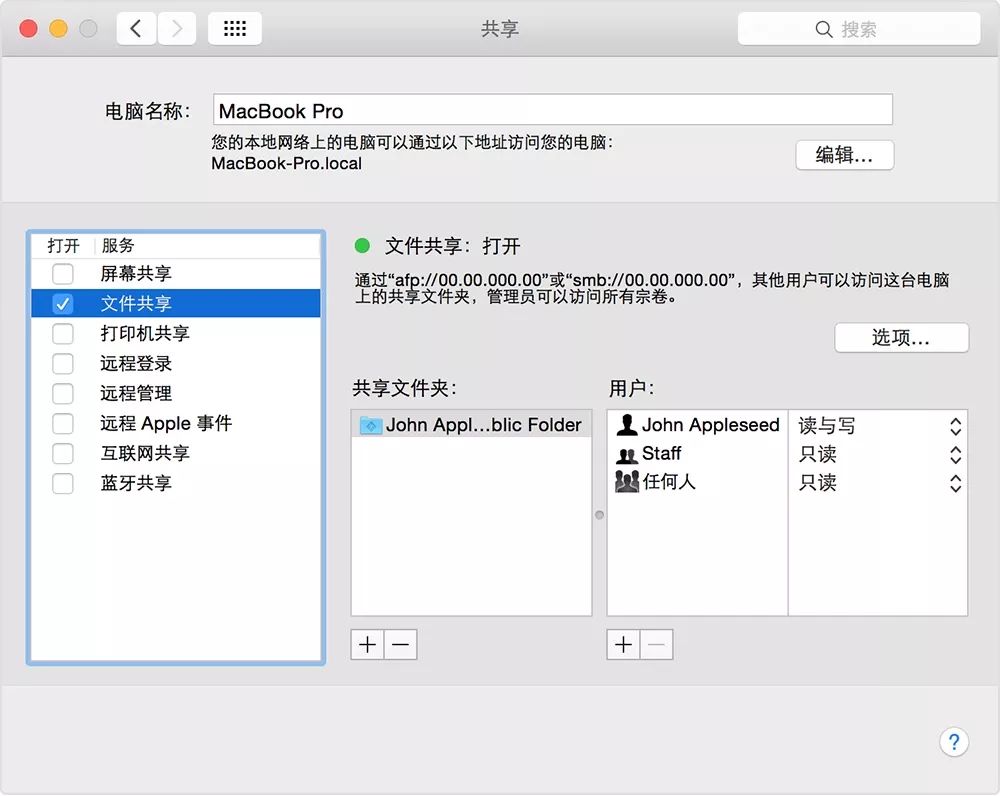Select John Appleseed in users list
Image resolution: width=1000 pixels, height=796 pixels.
coord(698,425)
